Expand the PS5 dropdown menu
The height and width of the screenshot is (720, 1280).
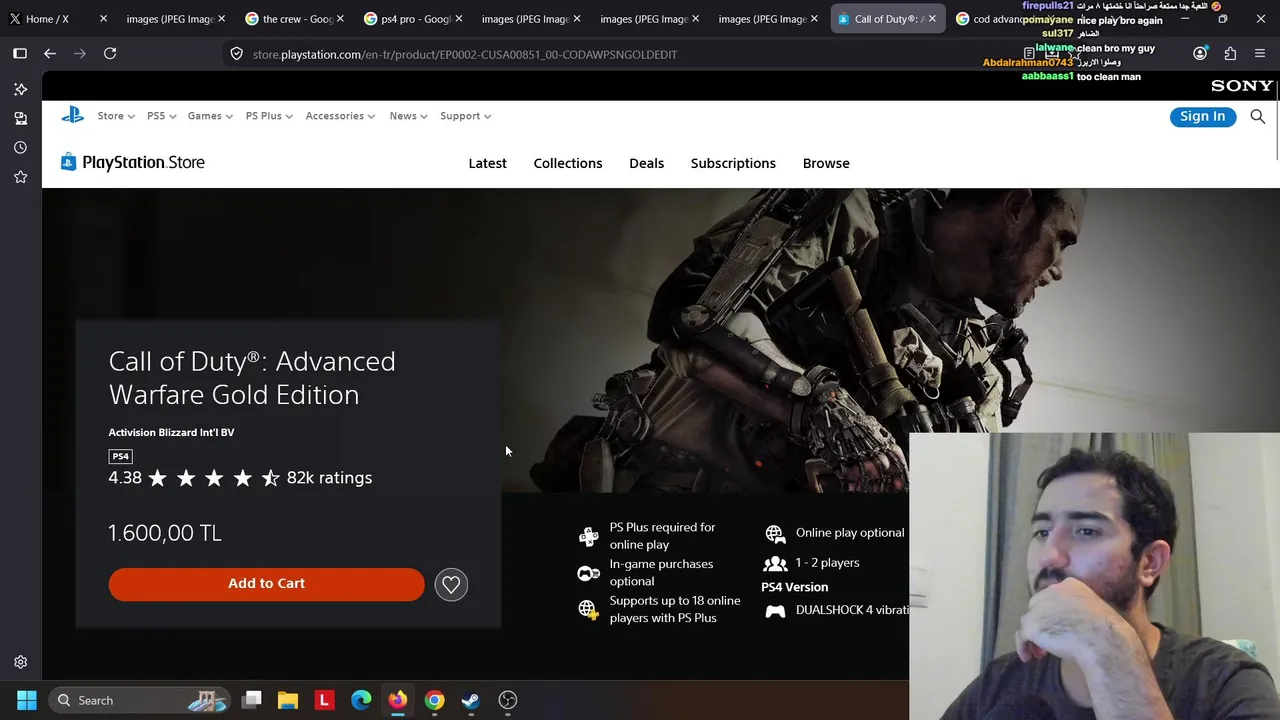162,116
